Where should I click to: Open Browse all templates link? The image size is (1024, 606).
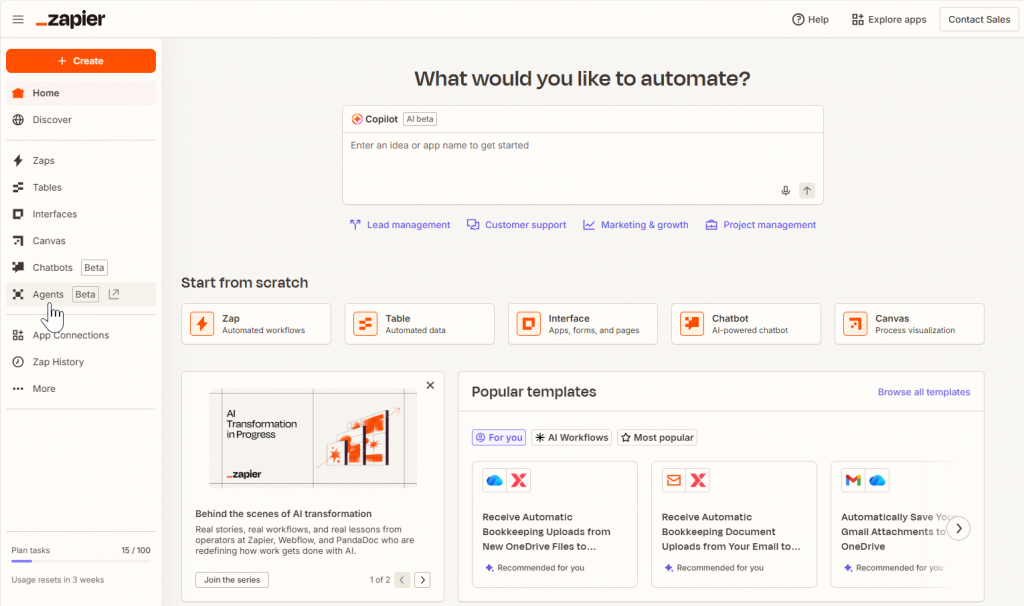click(x=923, y=392)
